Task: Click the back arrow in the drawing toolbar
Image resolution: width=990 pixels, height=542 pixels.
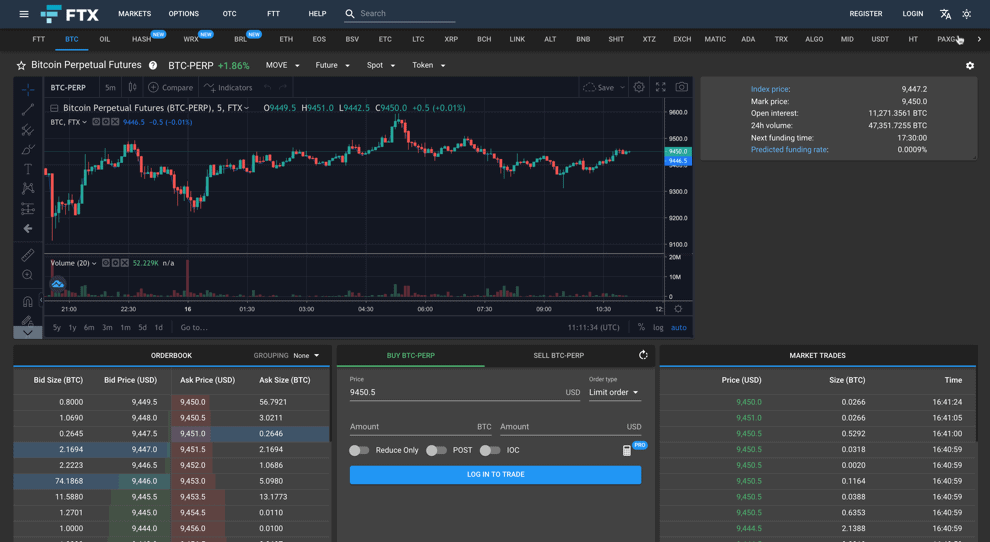Action: point(28,229)
